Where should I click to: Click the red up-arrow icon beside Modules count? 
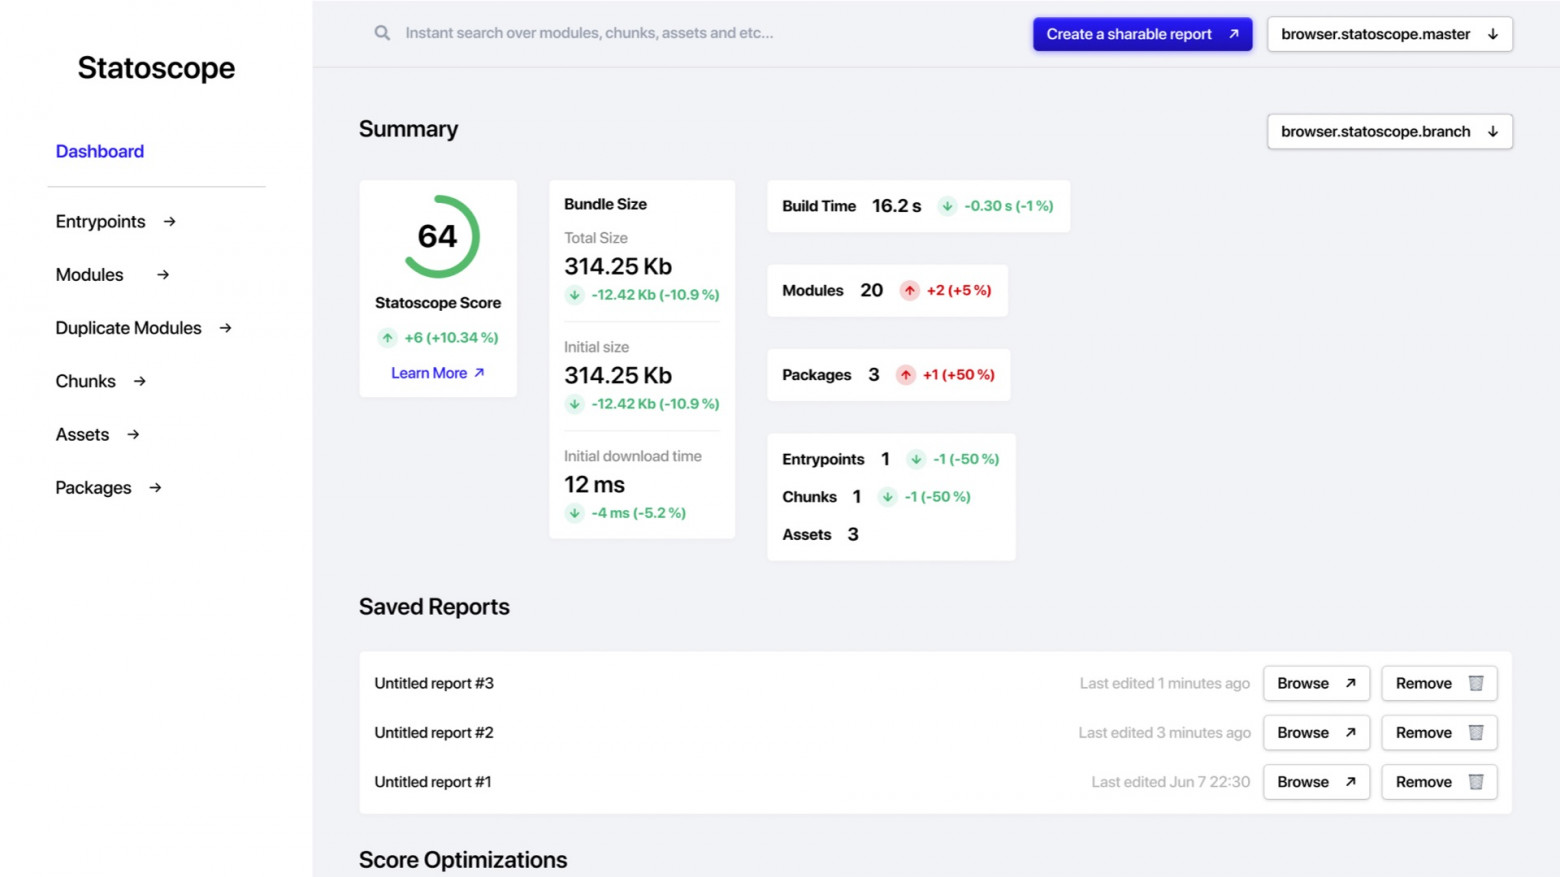point(909,291)
